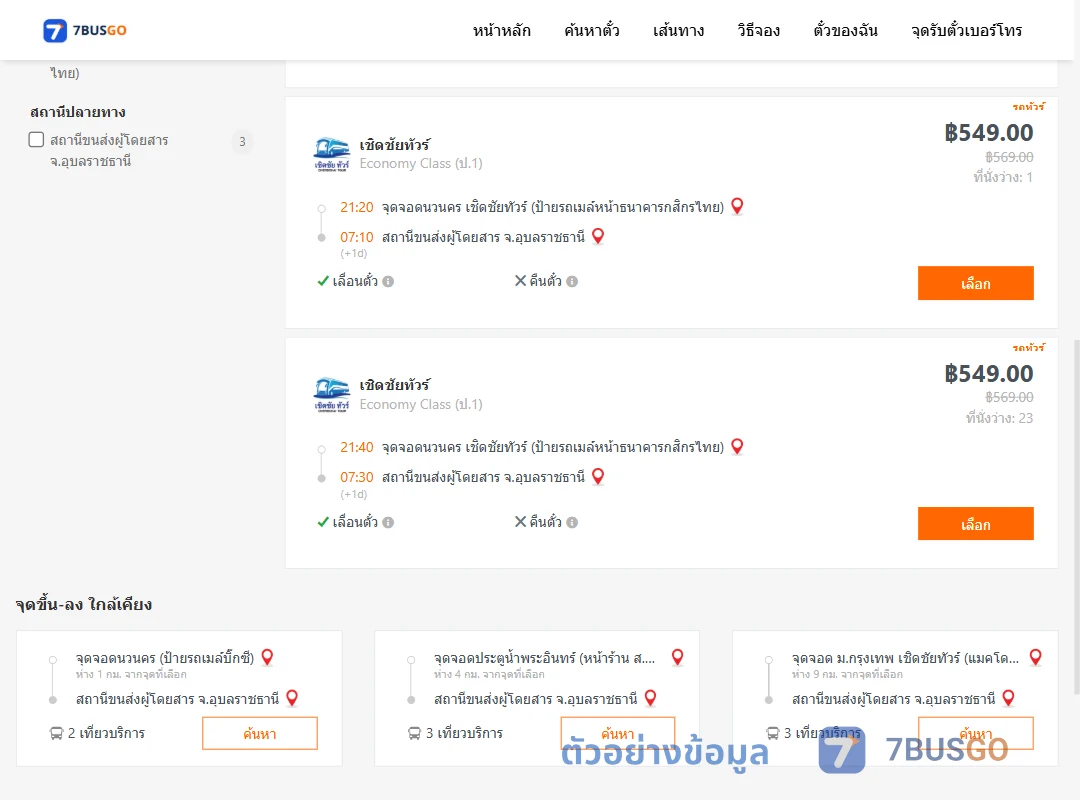Click info icon next to คืนตั๋ว in 21:20 trip
The image size is (1080, 800).
point(572,281)
